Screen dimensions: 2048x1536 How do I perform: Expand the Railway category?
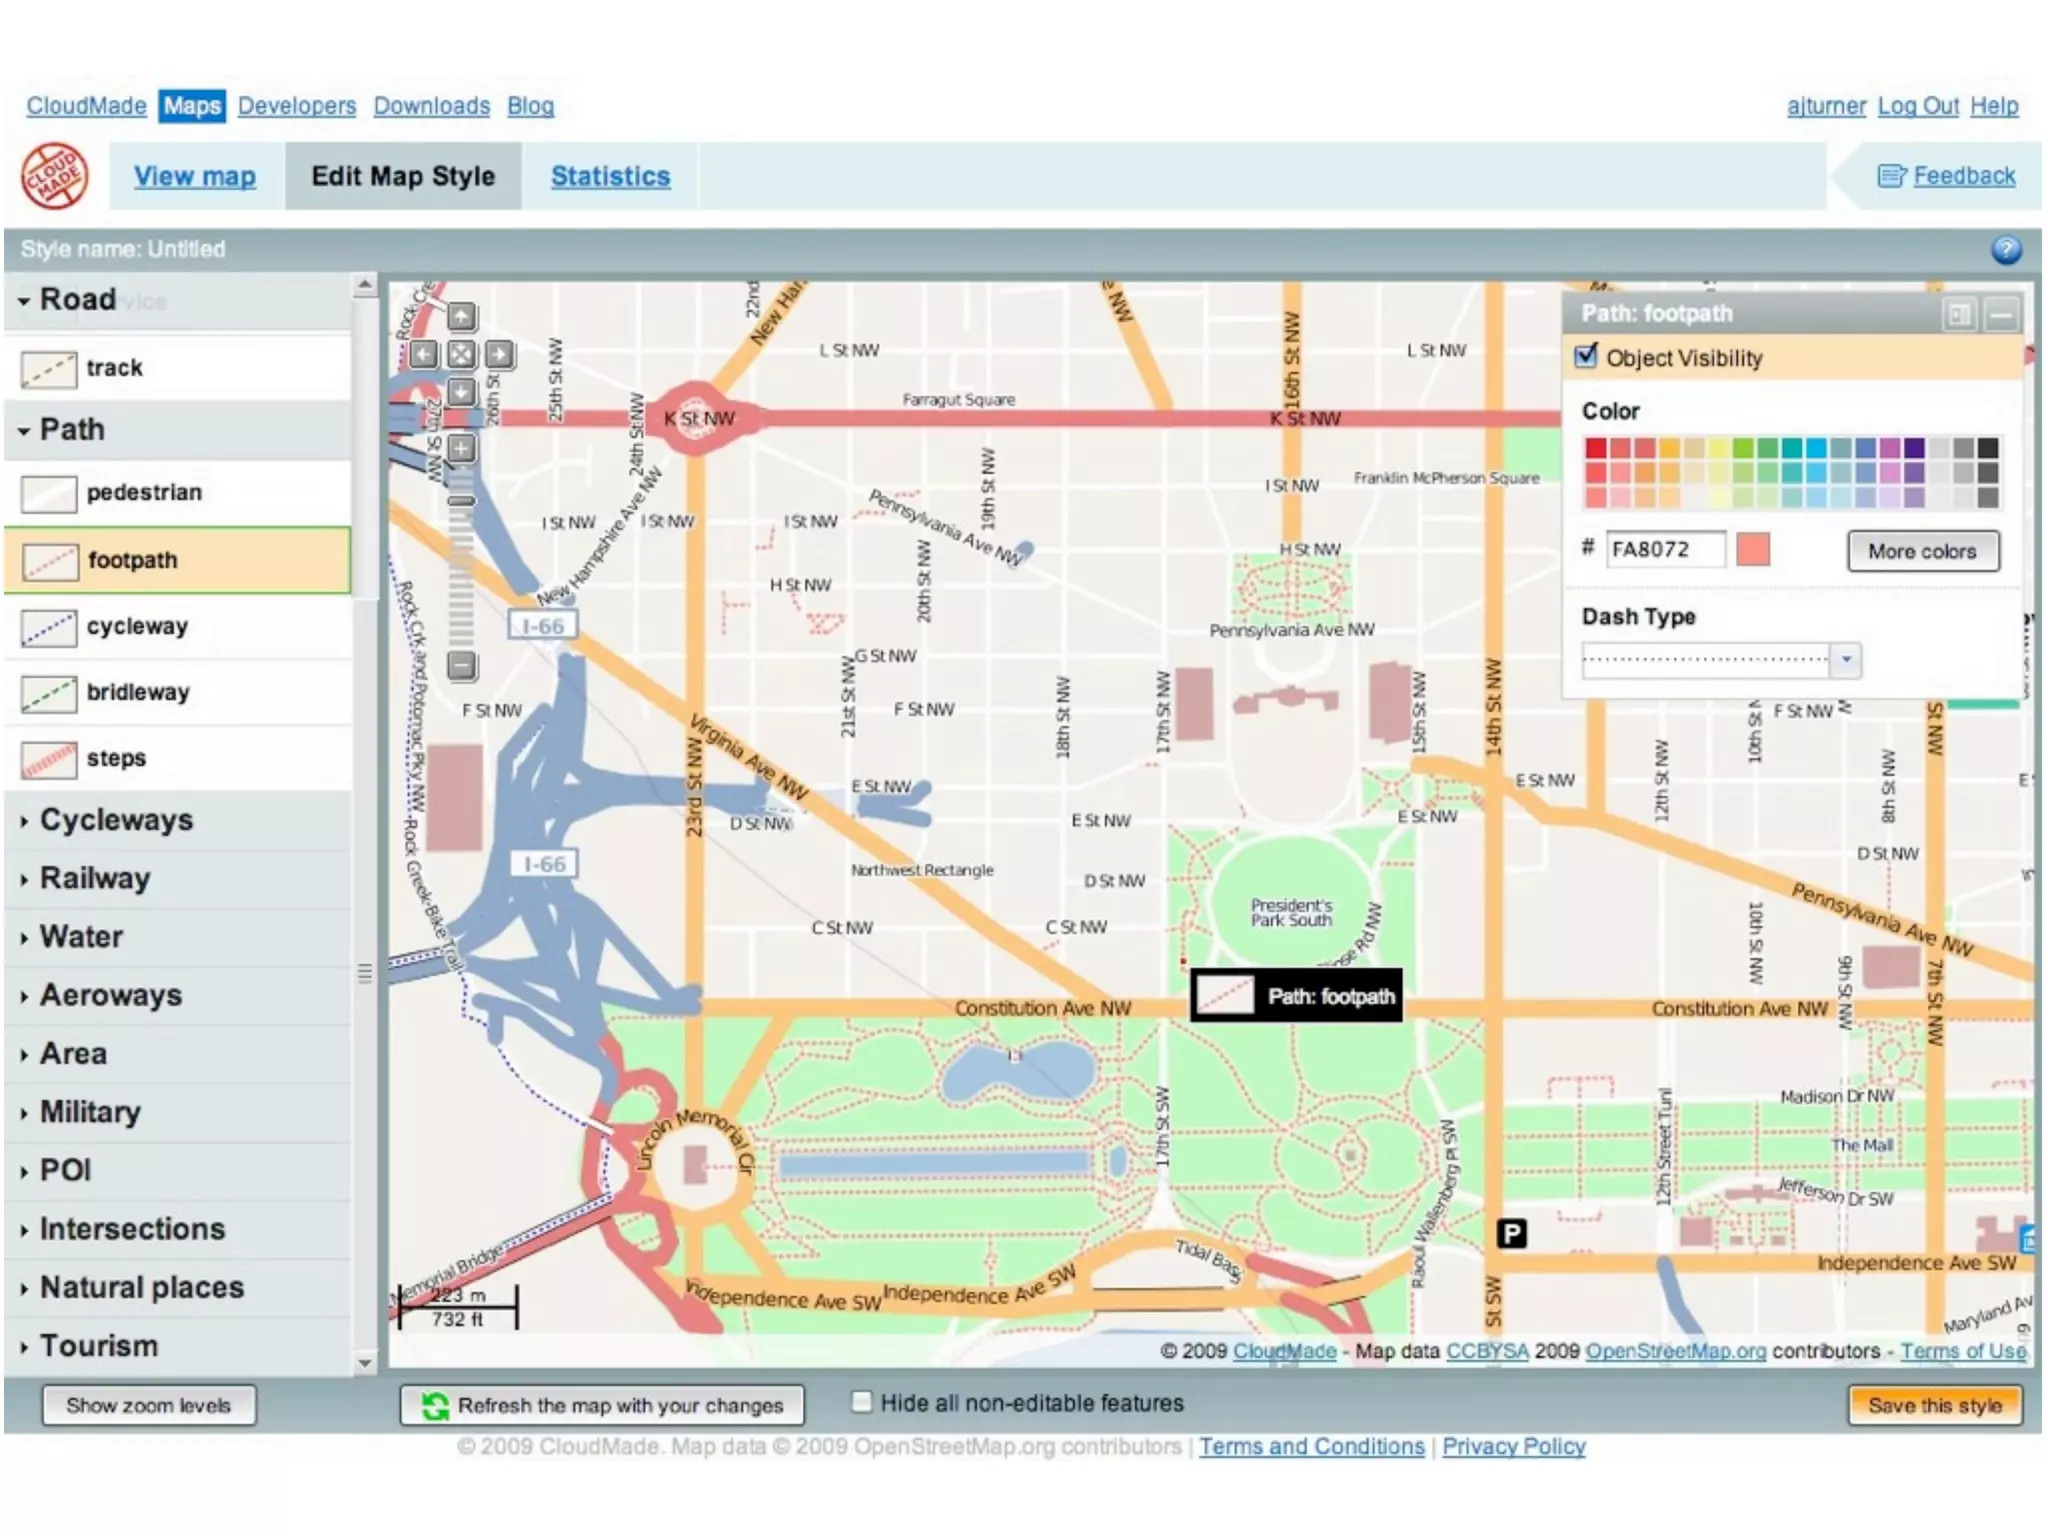(94, 878)
